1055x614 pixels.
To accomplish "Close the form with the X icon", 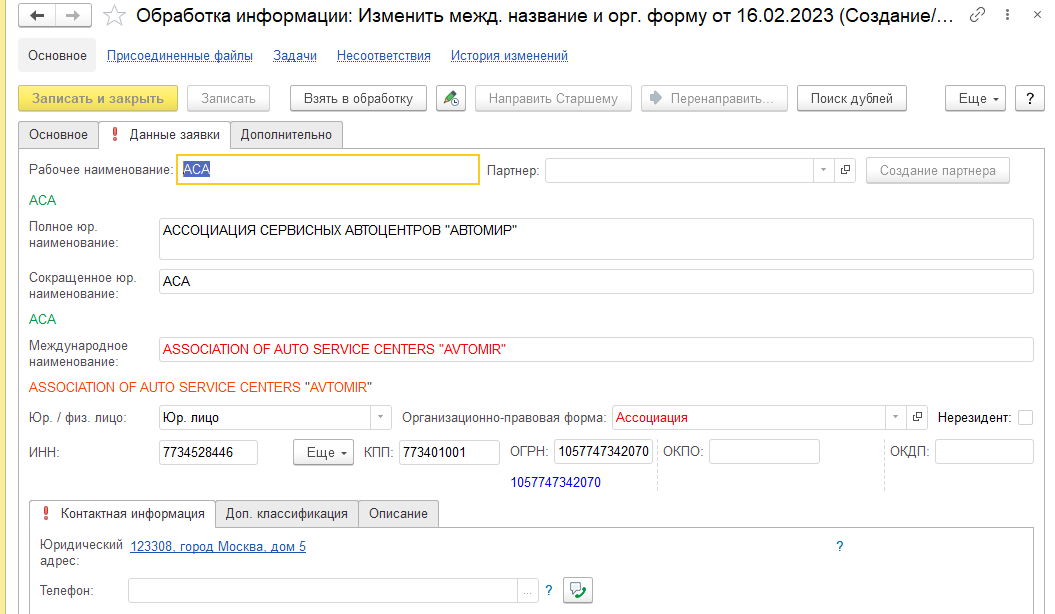I will (1037, 15).
